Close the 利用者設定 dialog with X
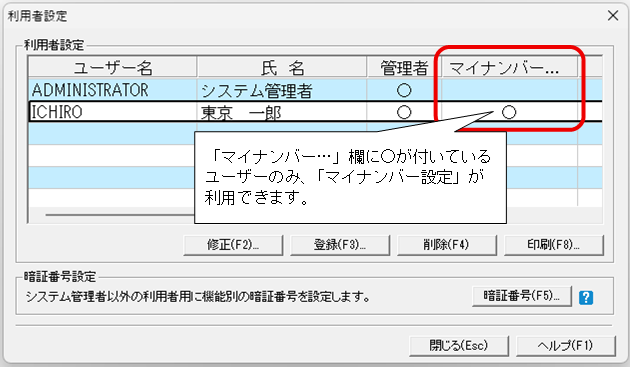631x368 pixels. [x=613, y=16]
